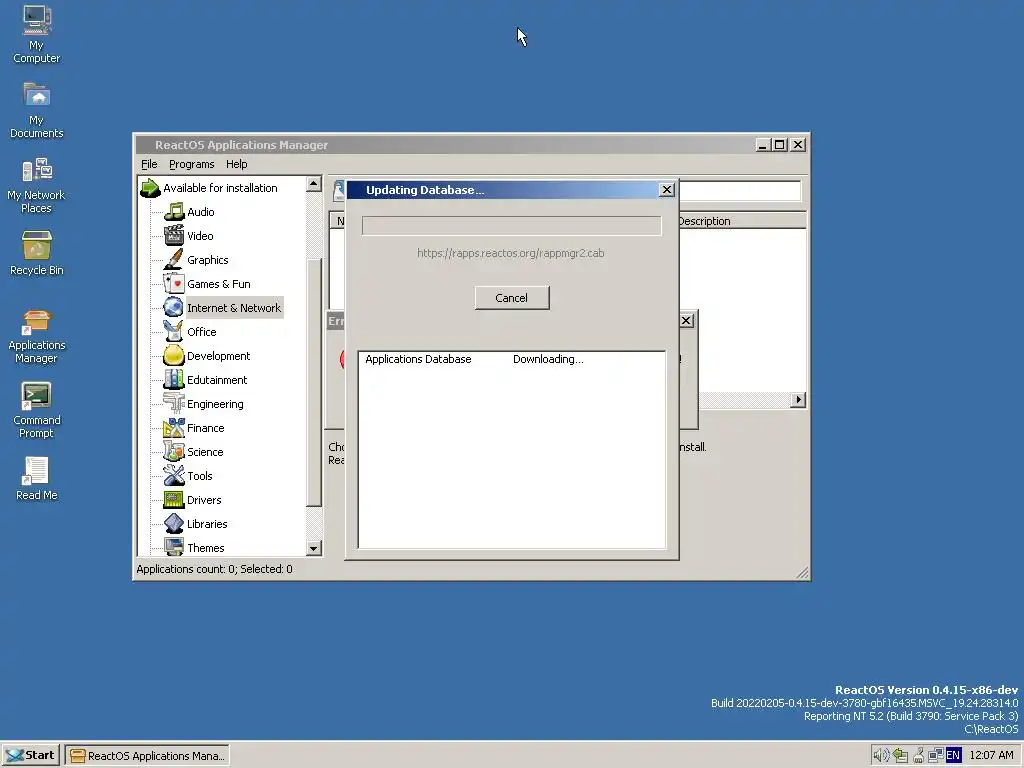Viewport: 1024px width, 768px height.
Task: Select the Engineering category icon
Action: (174, 404)
